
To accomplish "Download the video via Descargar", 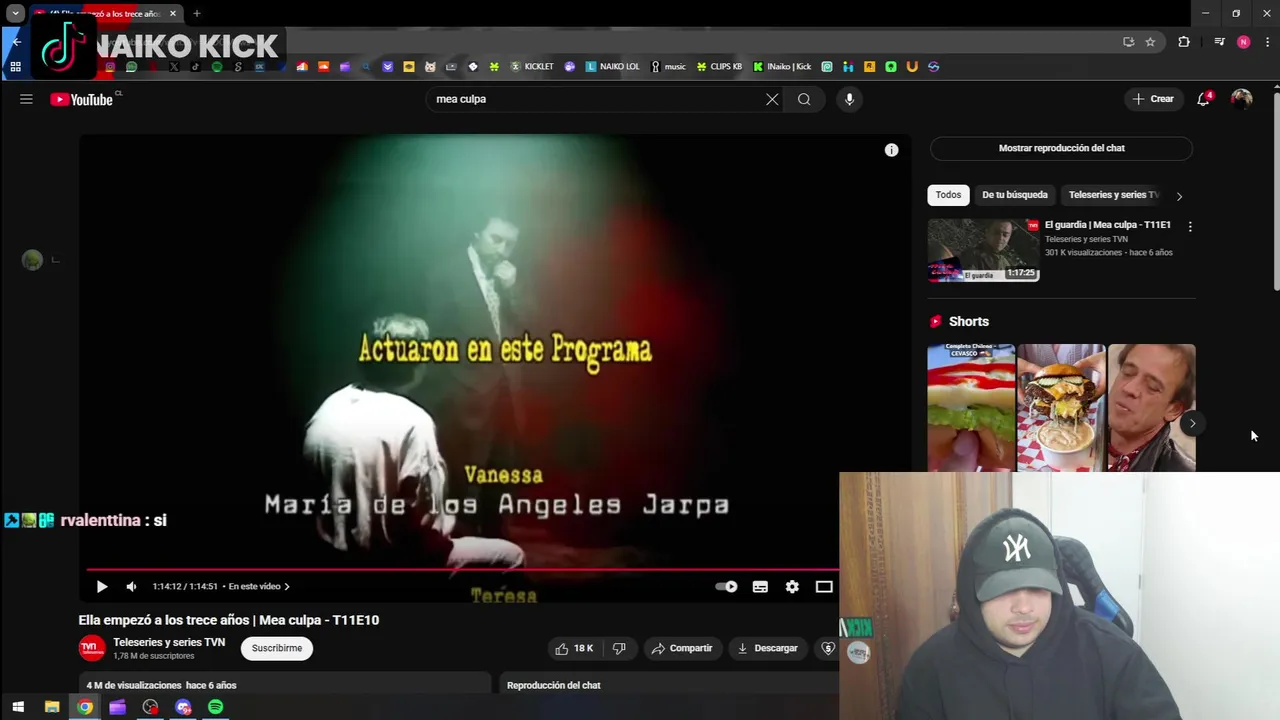I will click(767, 648).
